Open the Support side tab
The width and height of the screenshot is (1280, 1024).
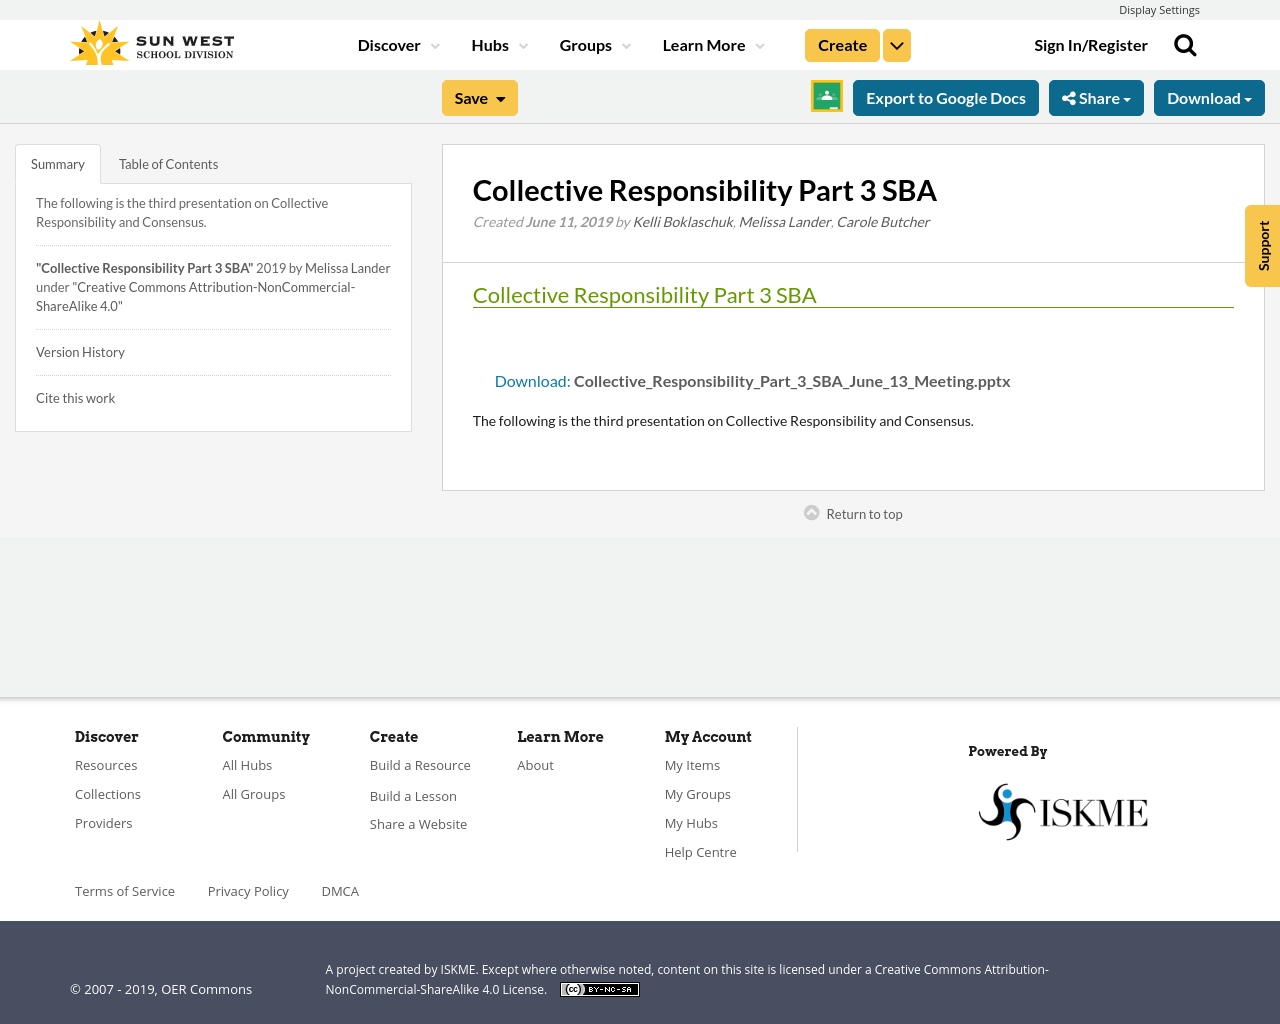coord(1262,246)
